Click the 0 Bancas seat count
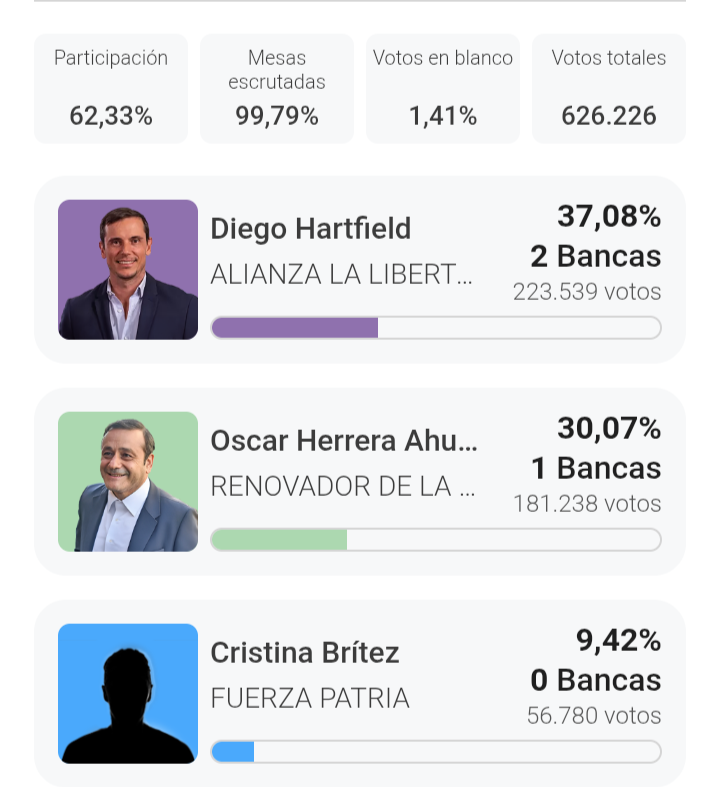The image size is (720, 787). pyautogui.click(x=596, y=681)
